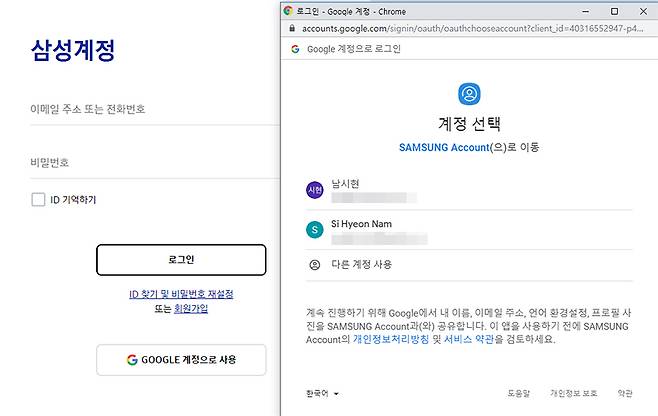Click GOOGLE 계정으로 사용 button

click(181, 360)
